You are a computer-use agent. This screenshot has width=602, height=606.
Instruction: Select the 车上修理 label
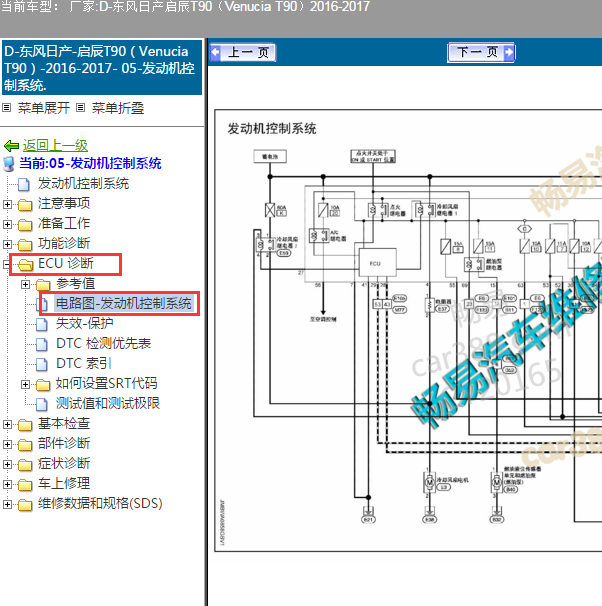coord(64,484)
